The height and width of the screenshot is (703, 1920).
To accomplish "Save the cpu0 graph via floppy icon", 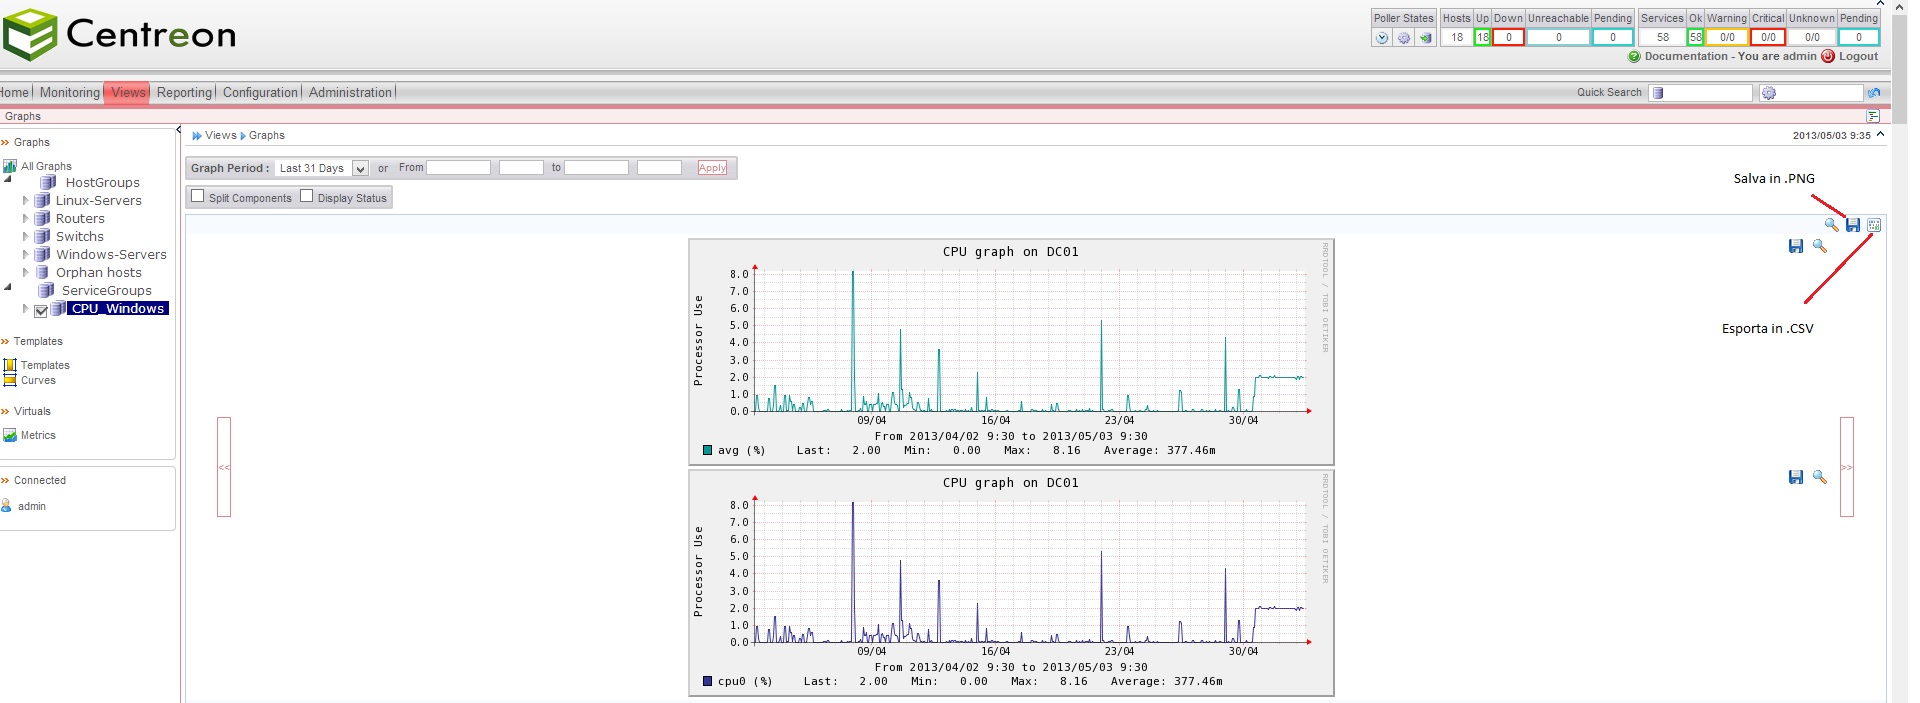I will click(1796, 477).
